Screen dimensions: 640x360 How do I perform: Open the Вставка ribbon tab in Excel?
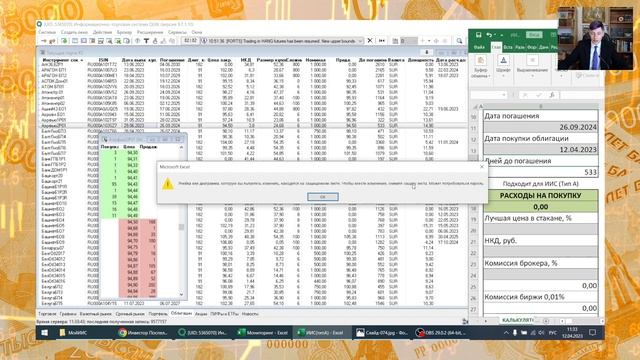[508, 47]
